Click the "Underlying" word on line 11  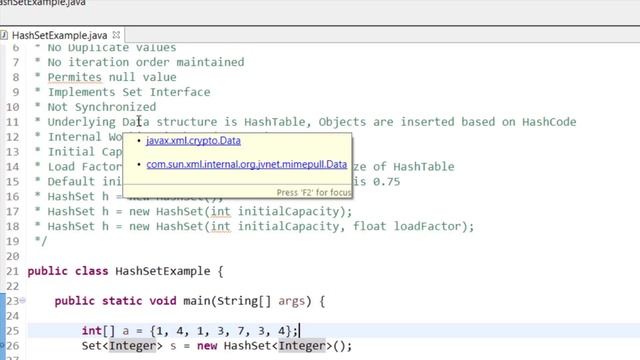[81, 122]
